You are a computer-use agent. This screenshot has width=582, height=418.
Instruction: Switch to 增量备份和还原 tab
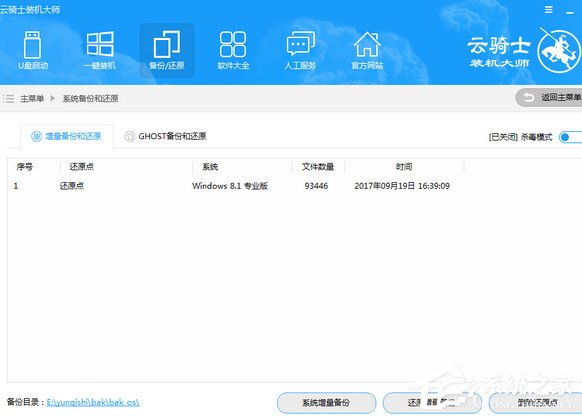click(66, 136)
